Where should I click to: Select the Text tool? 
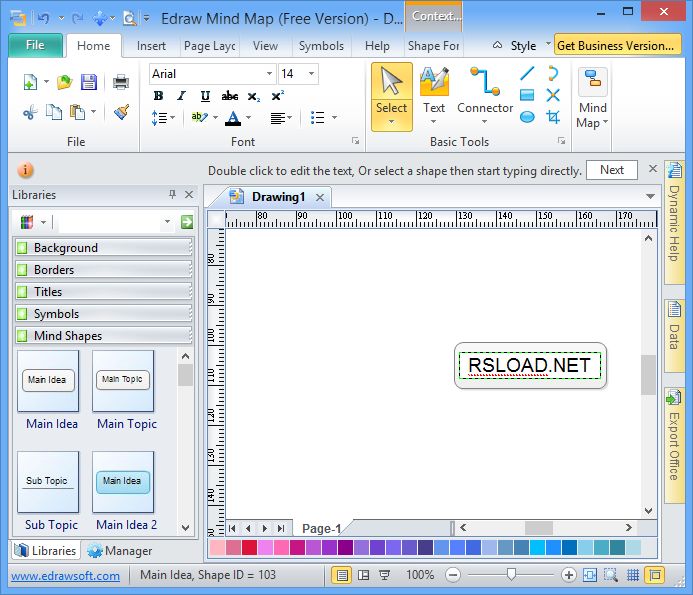point(434,97)
